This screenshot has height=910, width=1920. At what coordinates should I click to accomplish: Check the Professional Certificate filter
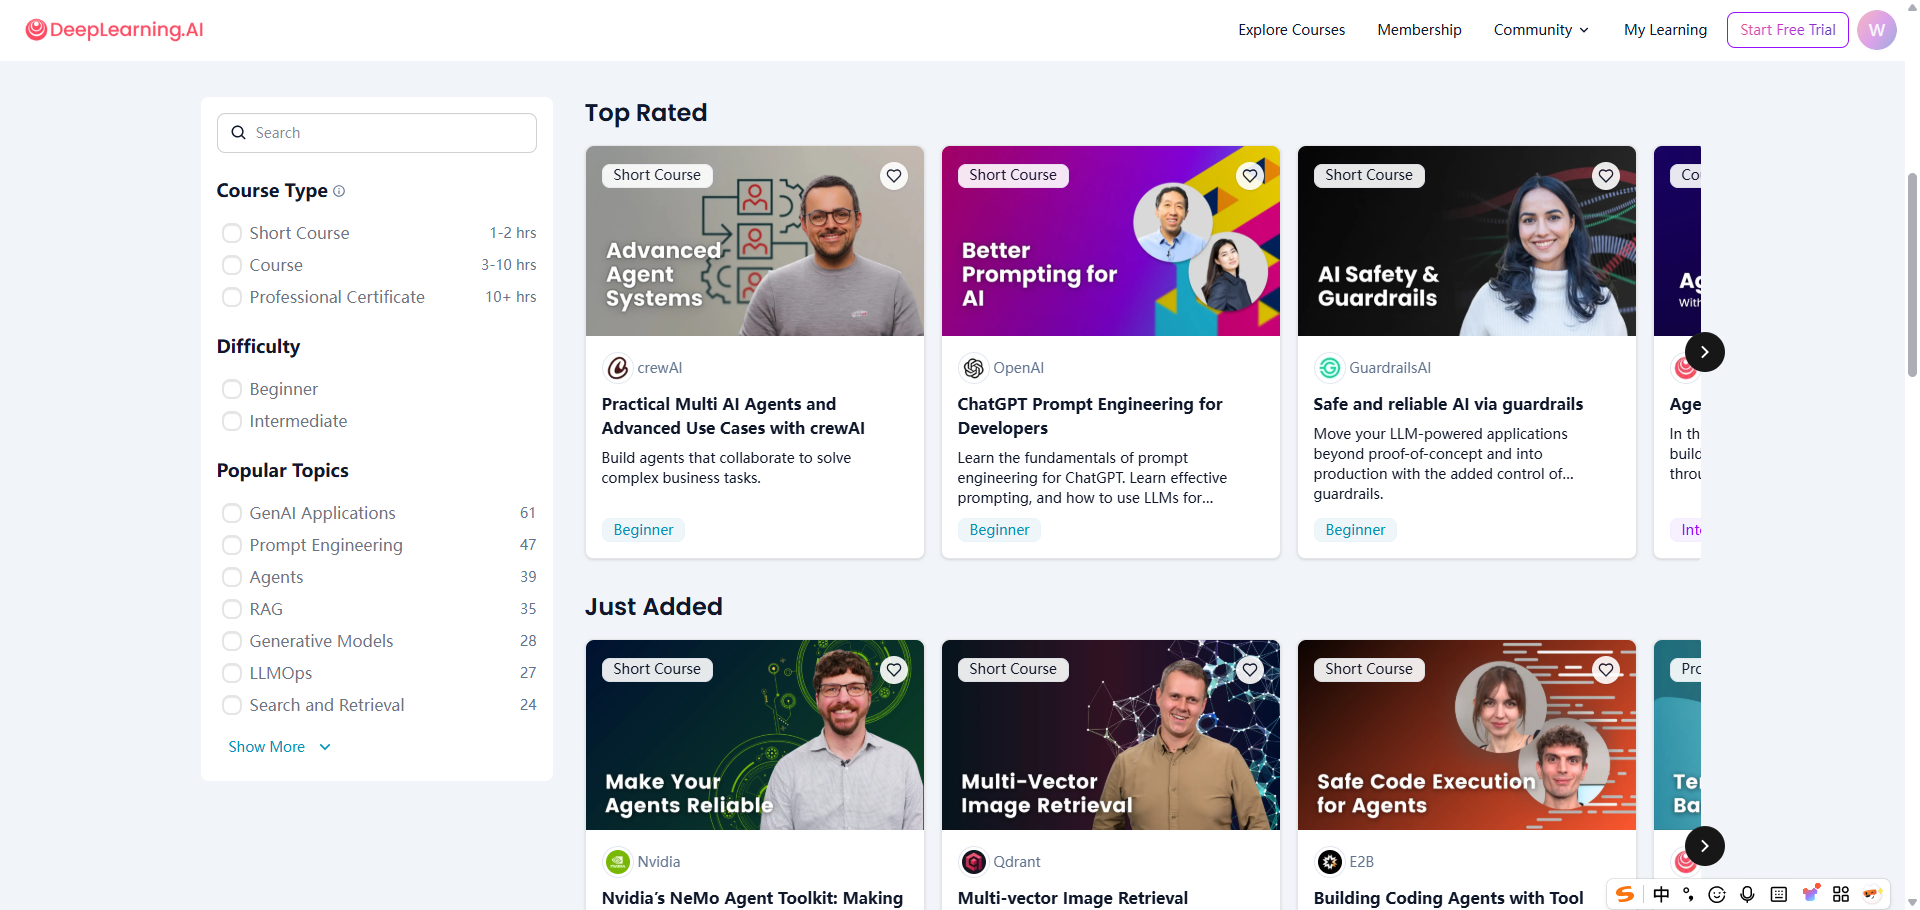click(232, 297)
